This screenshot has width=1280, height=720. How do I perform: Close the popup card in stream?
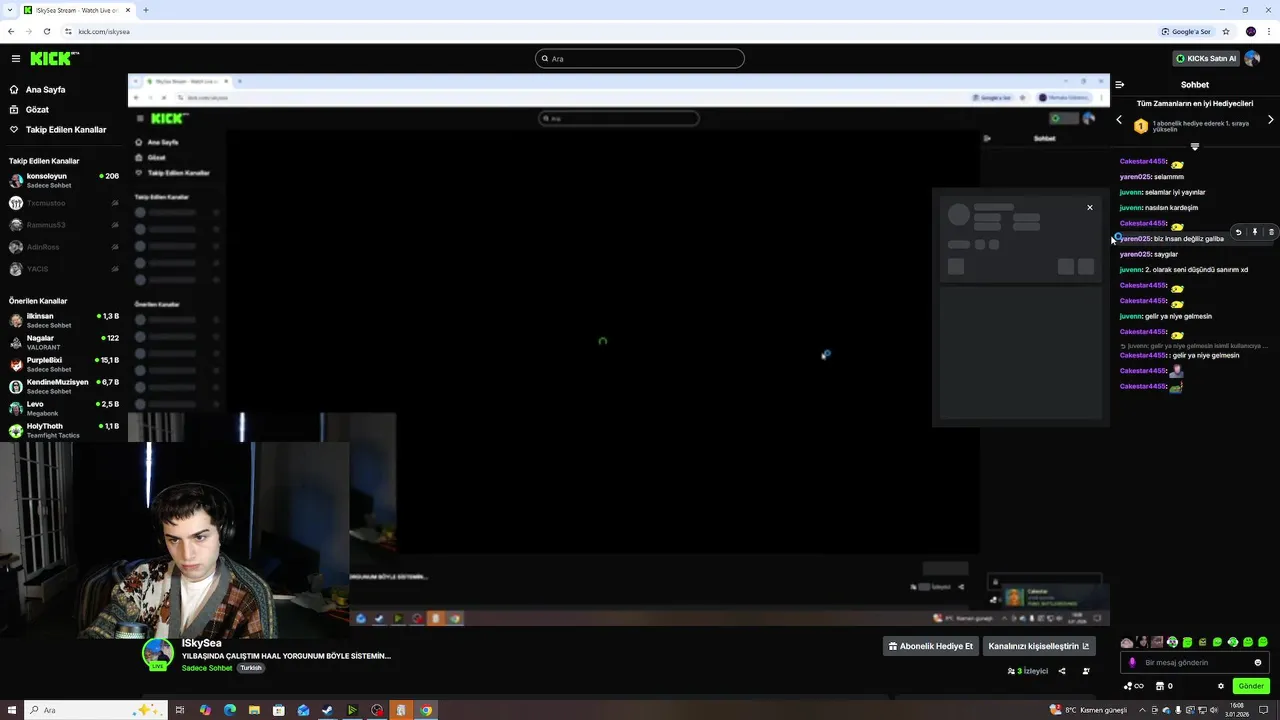click(x=1090, y=208)
